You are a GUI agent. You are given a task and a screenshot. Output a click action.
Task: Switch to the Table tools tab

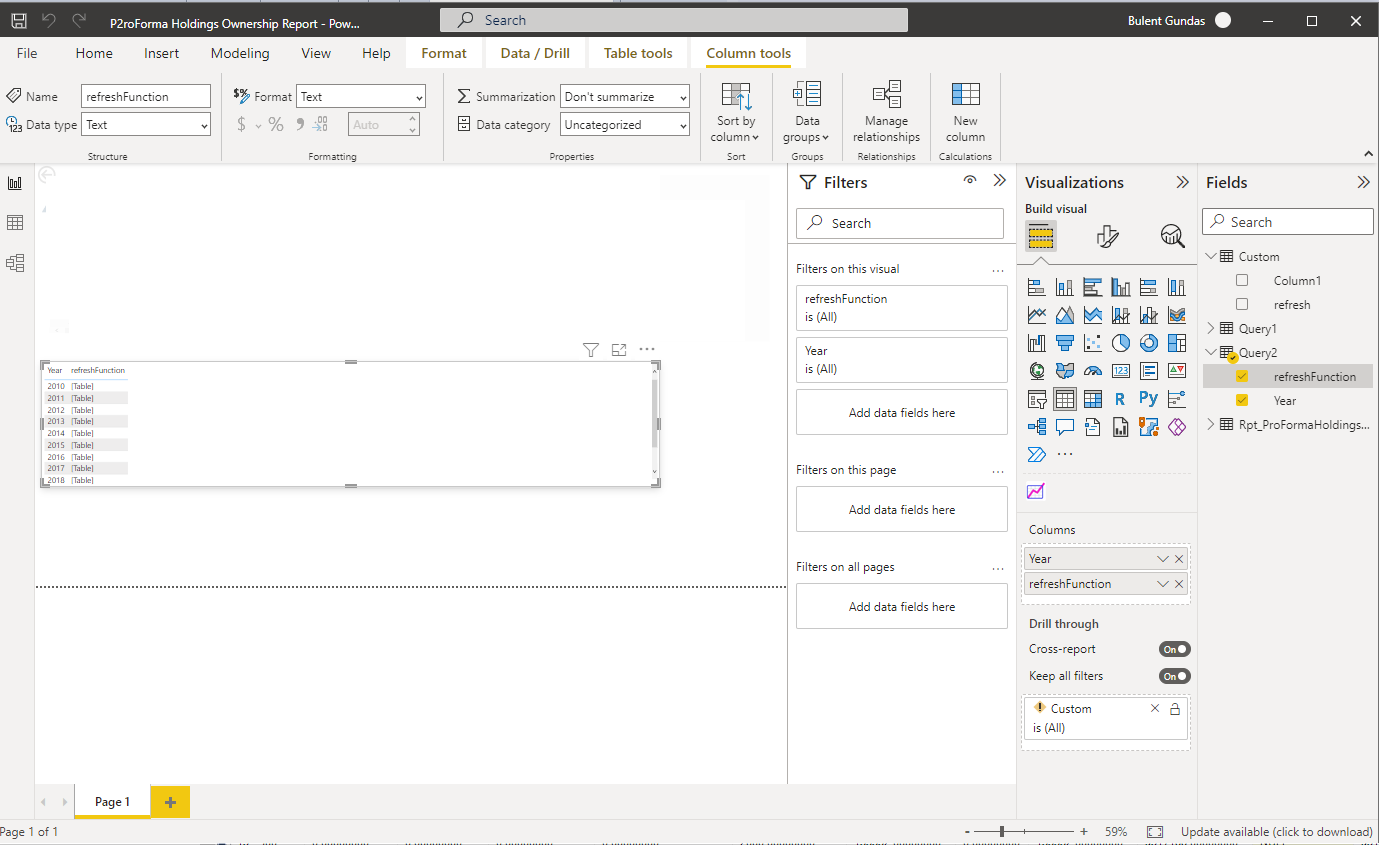click(x=638, y=53)
